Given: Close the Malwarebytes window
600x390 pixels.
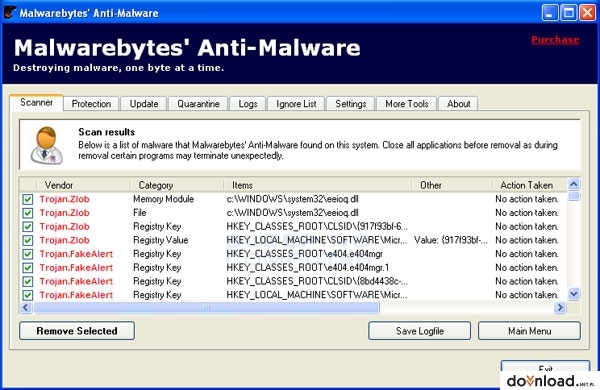Looking at the screenshot, I should (587, 13).
